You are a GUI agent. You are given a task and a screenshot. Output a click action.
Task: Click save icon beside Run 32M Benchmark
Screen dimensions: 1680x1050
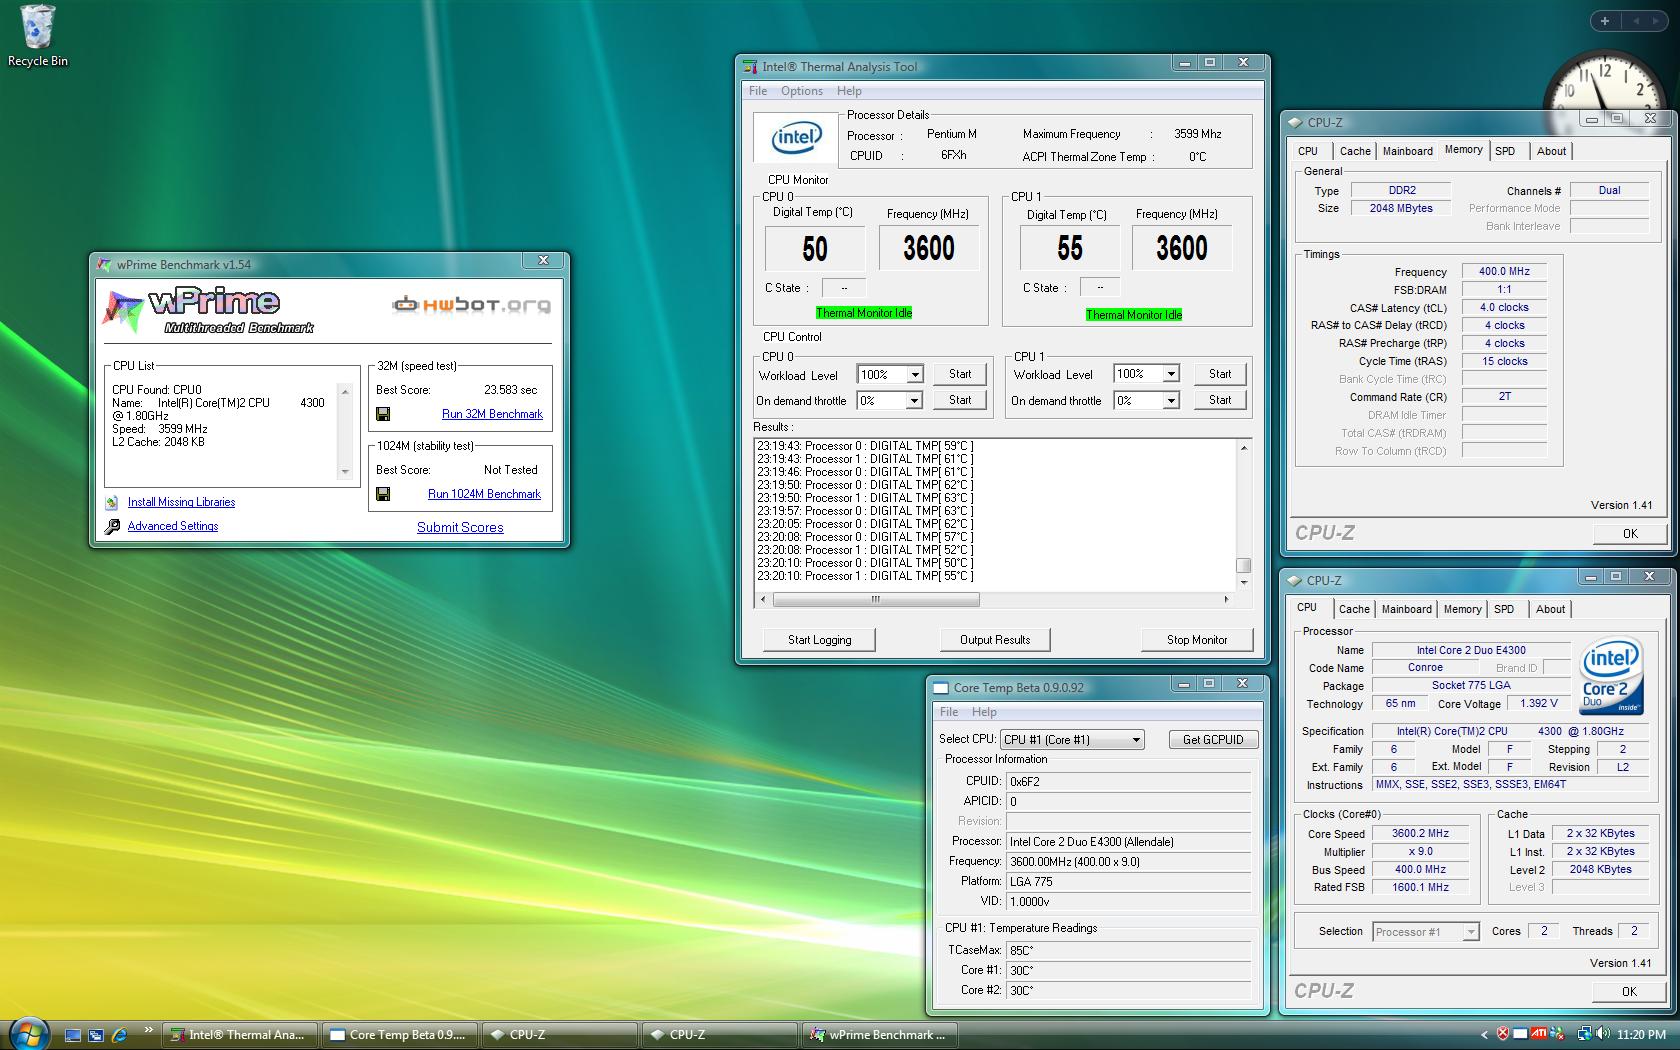pos(383,414)
